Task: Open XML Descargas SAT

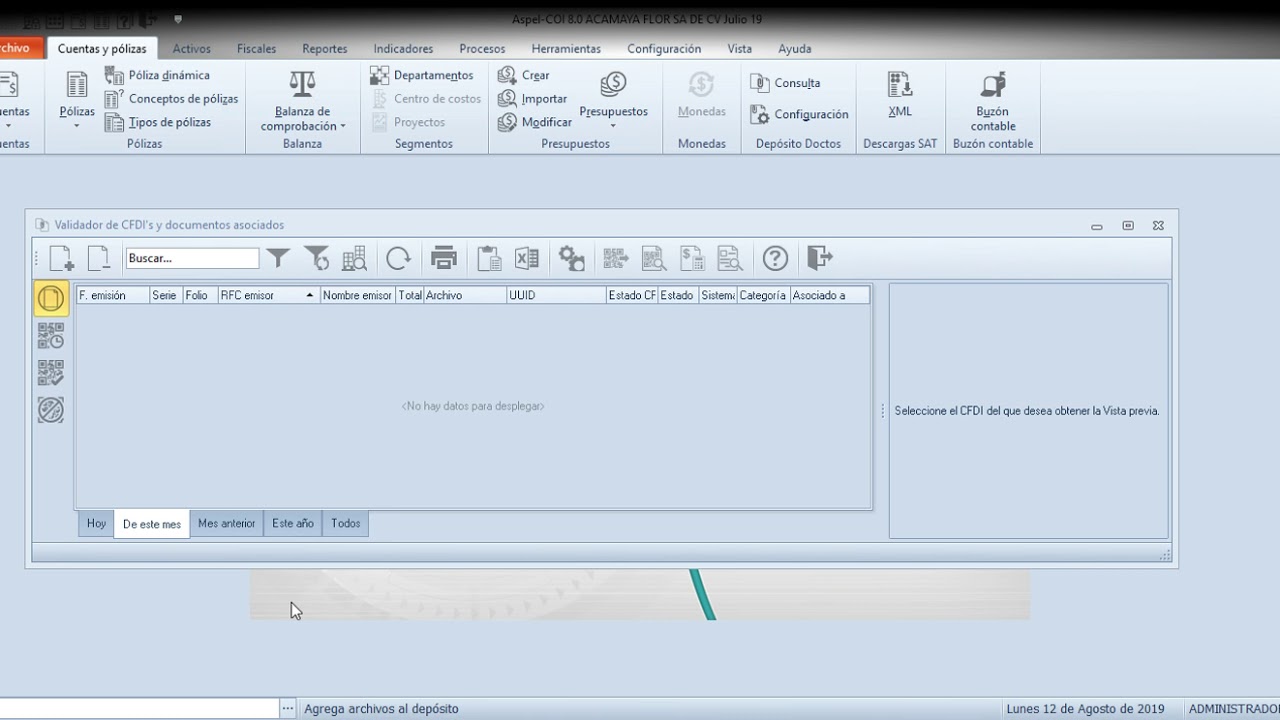Action: point(900,95)
